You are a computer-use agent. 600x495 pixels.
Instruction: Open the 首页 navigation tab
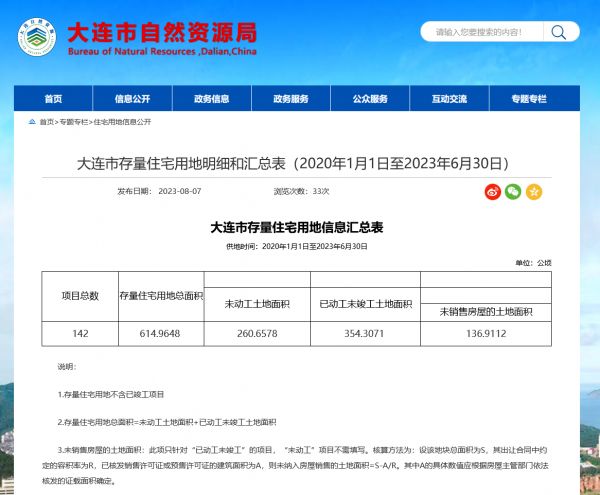53,99
